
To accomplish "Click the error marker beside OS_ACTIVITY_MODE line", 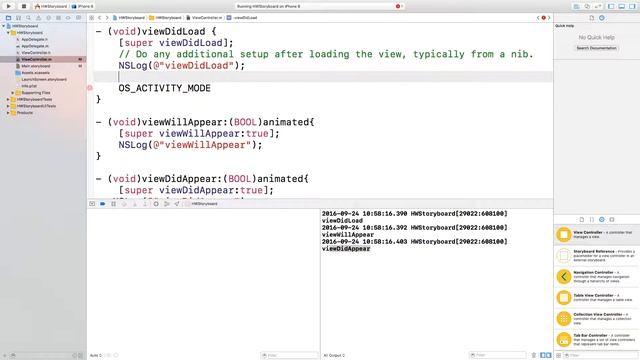I will (90, 88).
